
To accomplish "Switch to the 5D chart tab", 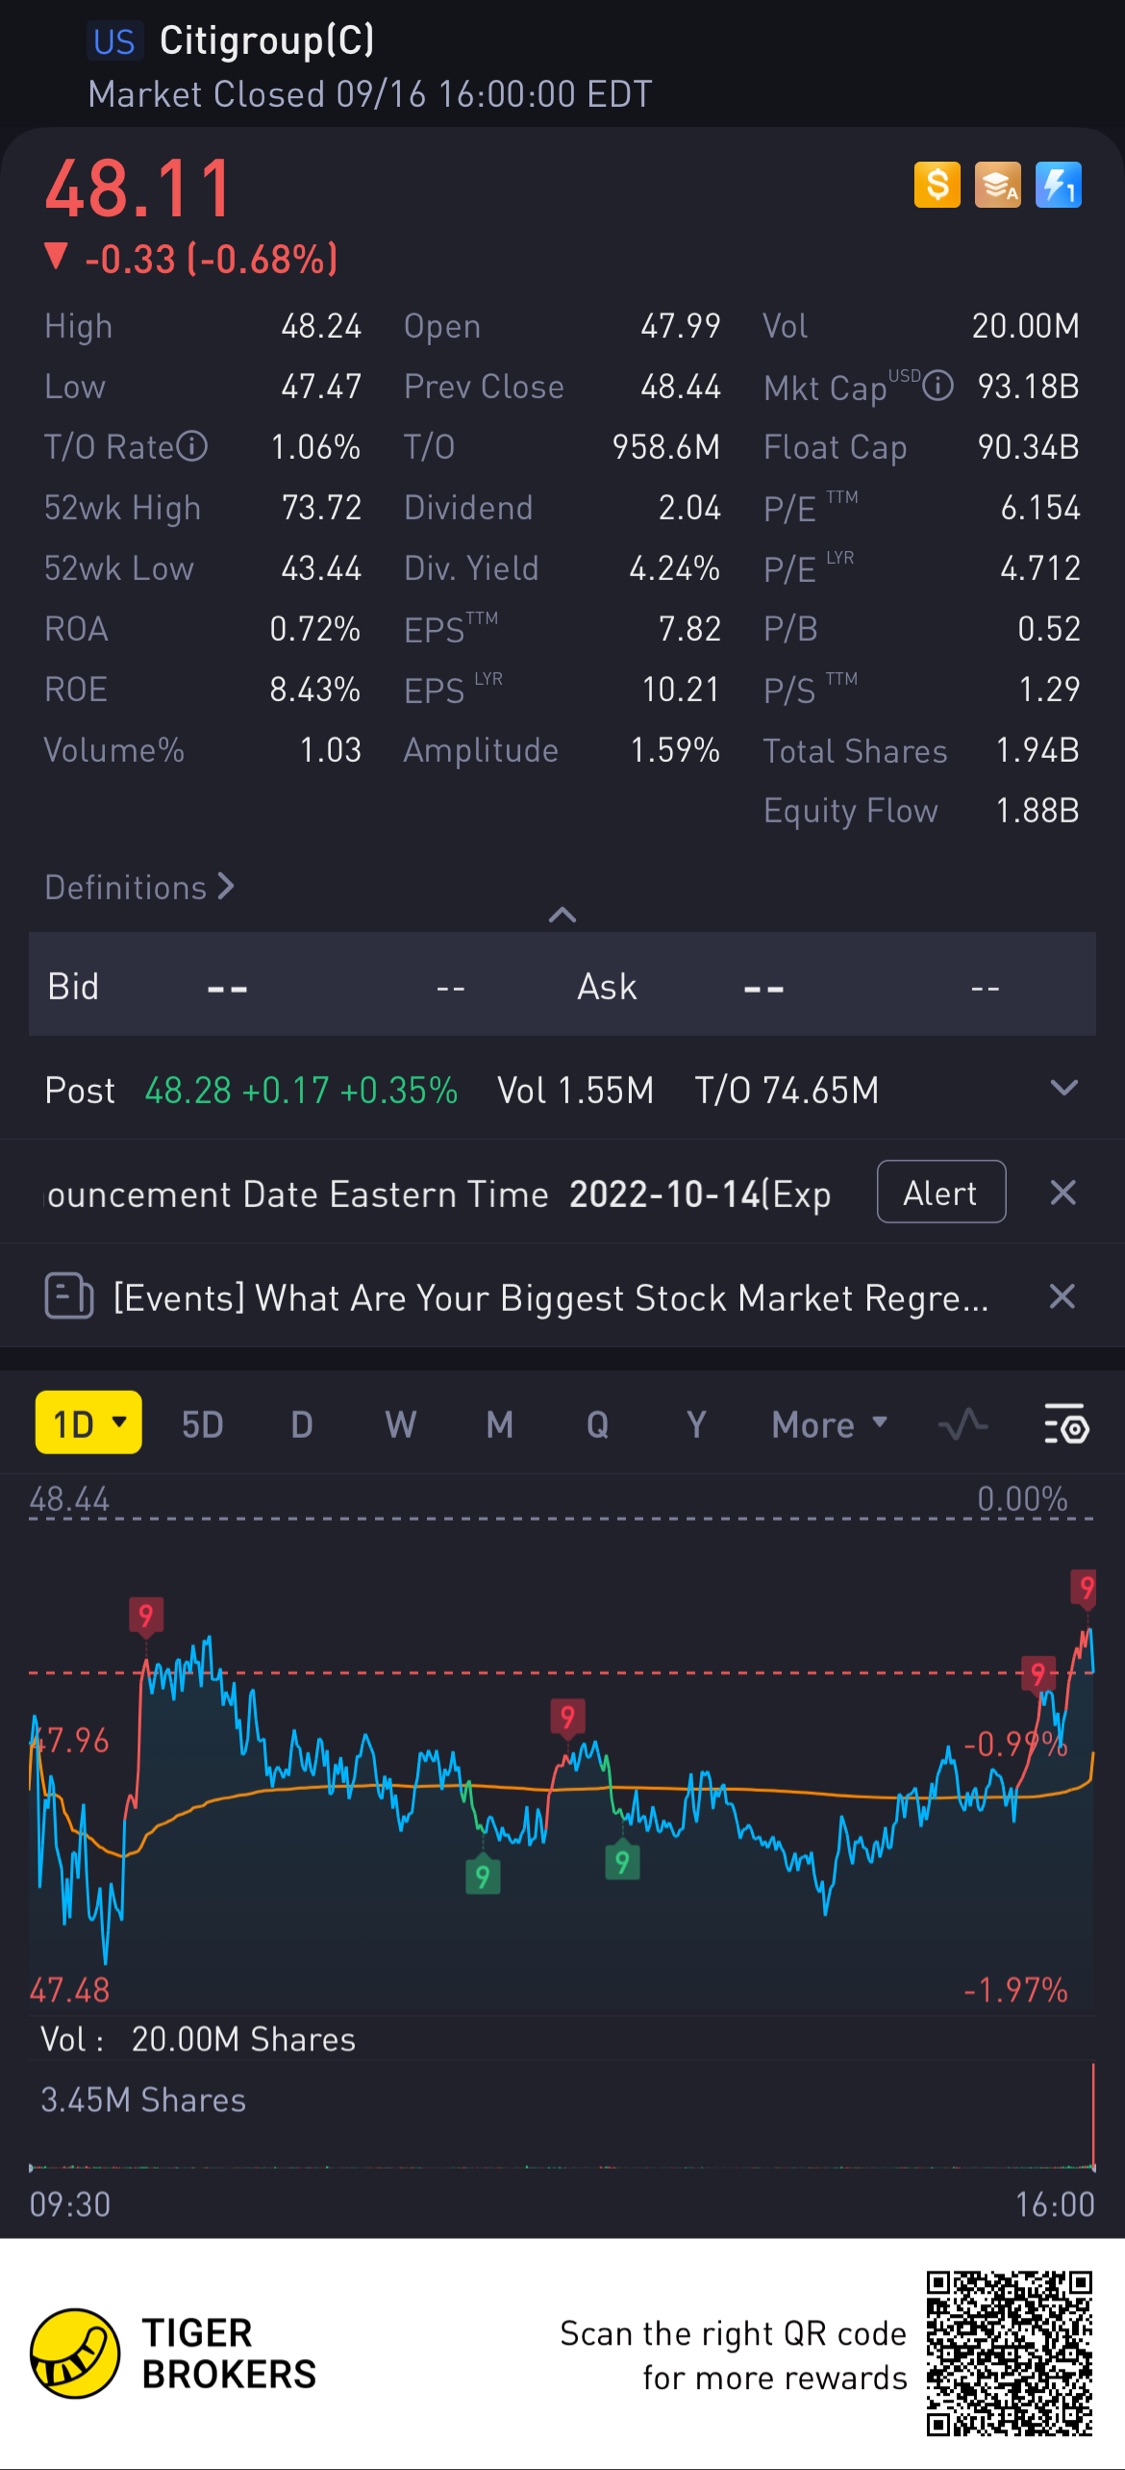I will pos(202,1424).
